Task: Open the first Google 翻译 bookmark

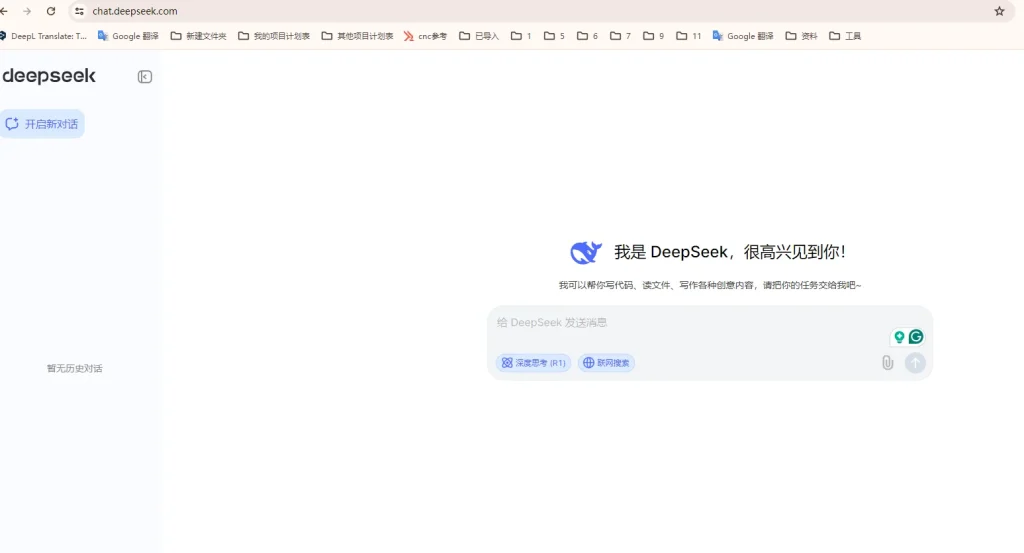Action: click(128, 36)
